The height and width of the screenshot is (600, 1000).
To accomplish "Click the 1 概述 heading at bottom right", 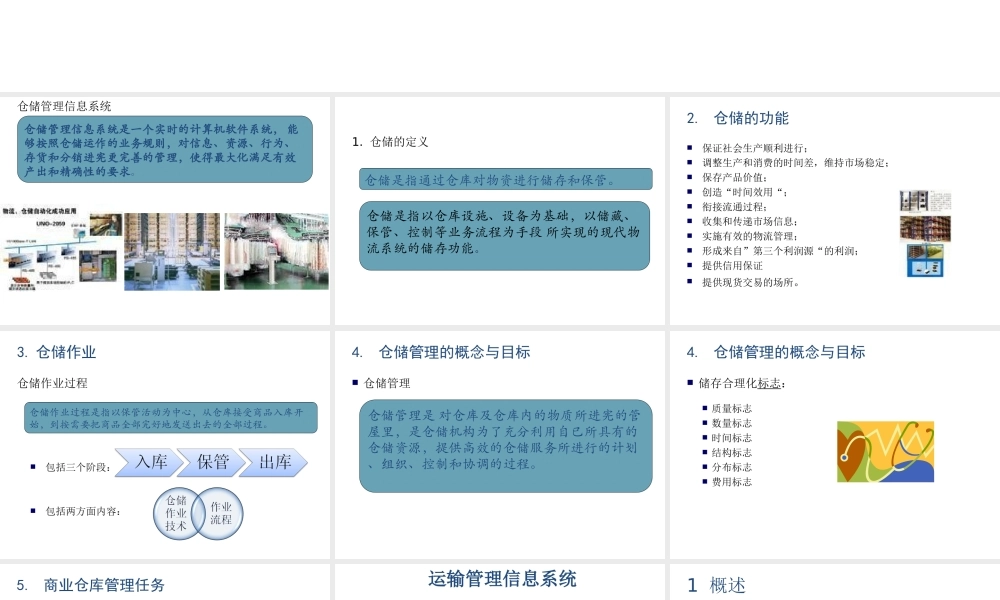I will 715,585.
